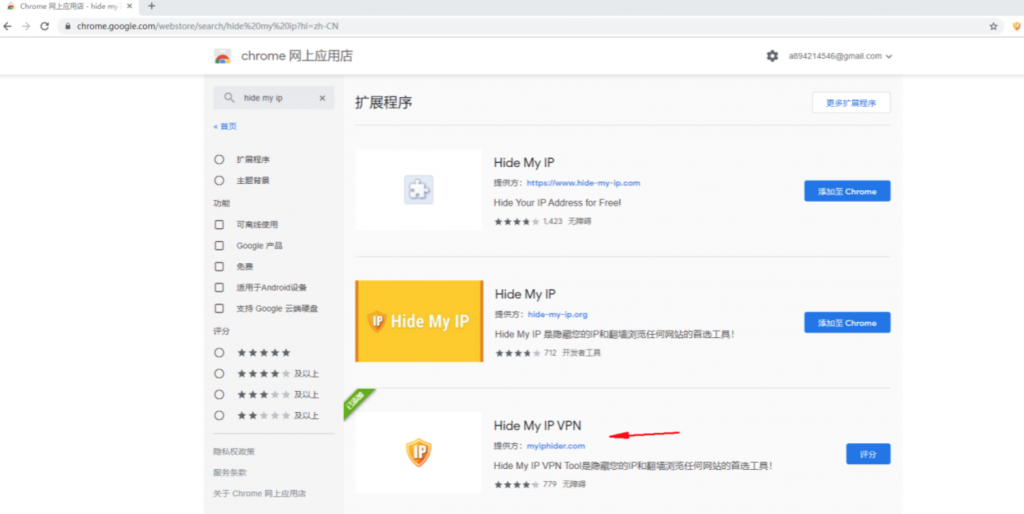Screen dimensions: 1024x514
Task: Select the two stars and up filter
Action: tap(219, 415)
